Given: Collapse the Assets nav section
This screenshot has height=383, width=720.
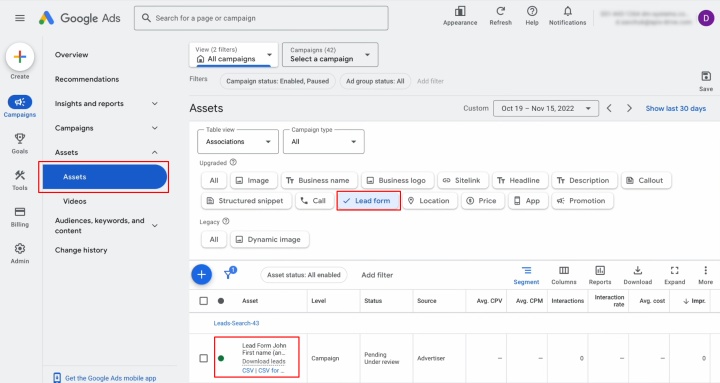Looking at the screenshot, I should pos(155,152).
